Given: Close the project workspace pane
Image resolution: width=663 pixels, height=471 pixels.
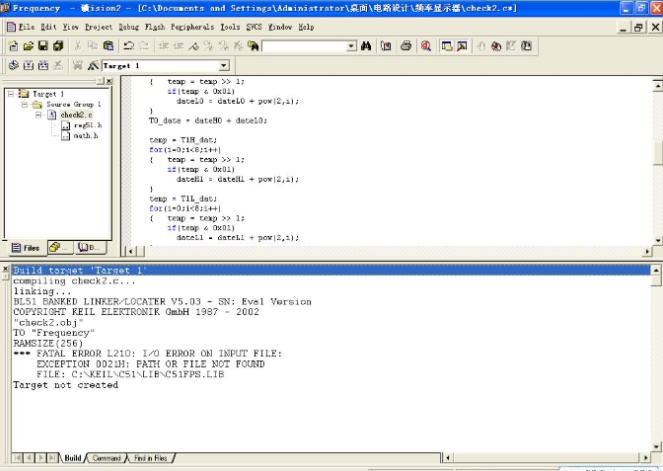Looking at the screenshot, I should click(x=109, y=81).
